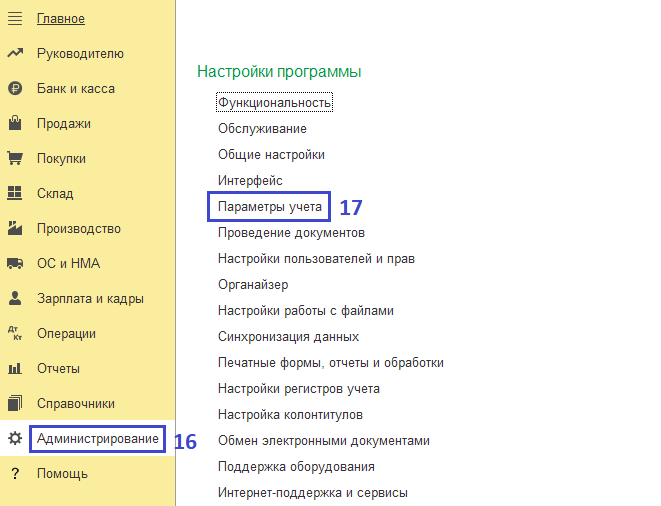661x506 pixels.
Task: Click the factory icon for Производство
Action: tap(15, 229)
